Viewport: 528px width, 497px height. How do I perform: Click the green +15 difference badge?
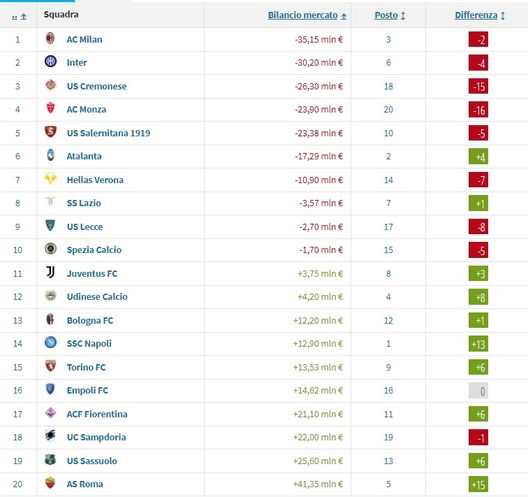[x=478, y=484]
